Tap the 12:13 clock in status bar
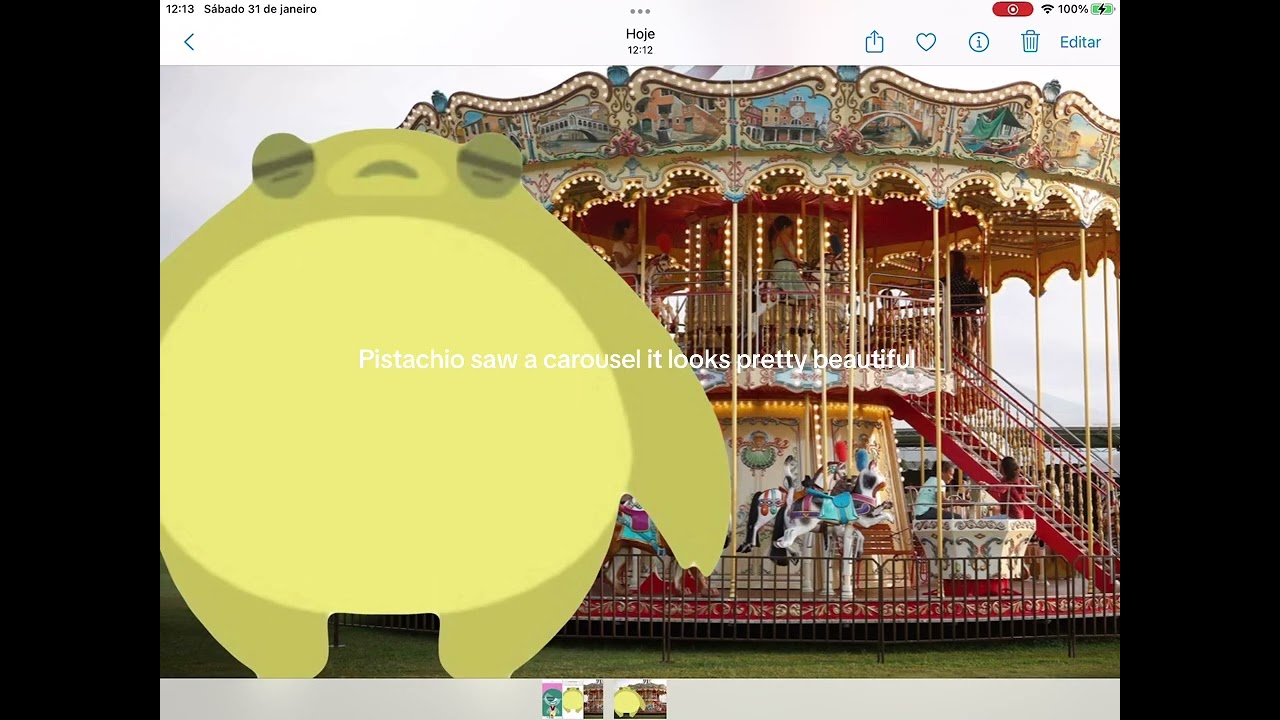Viewport: 1280px width, 720px height. [180, 9]
